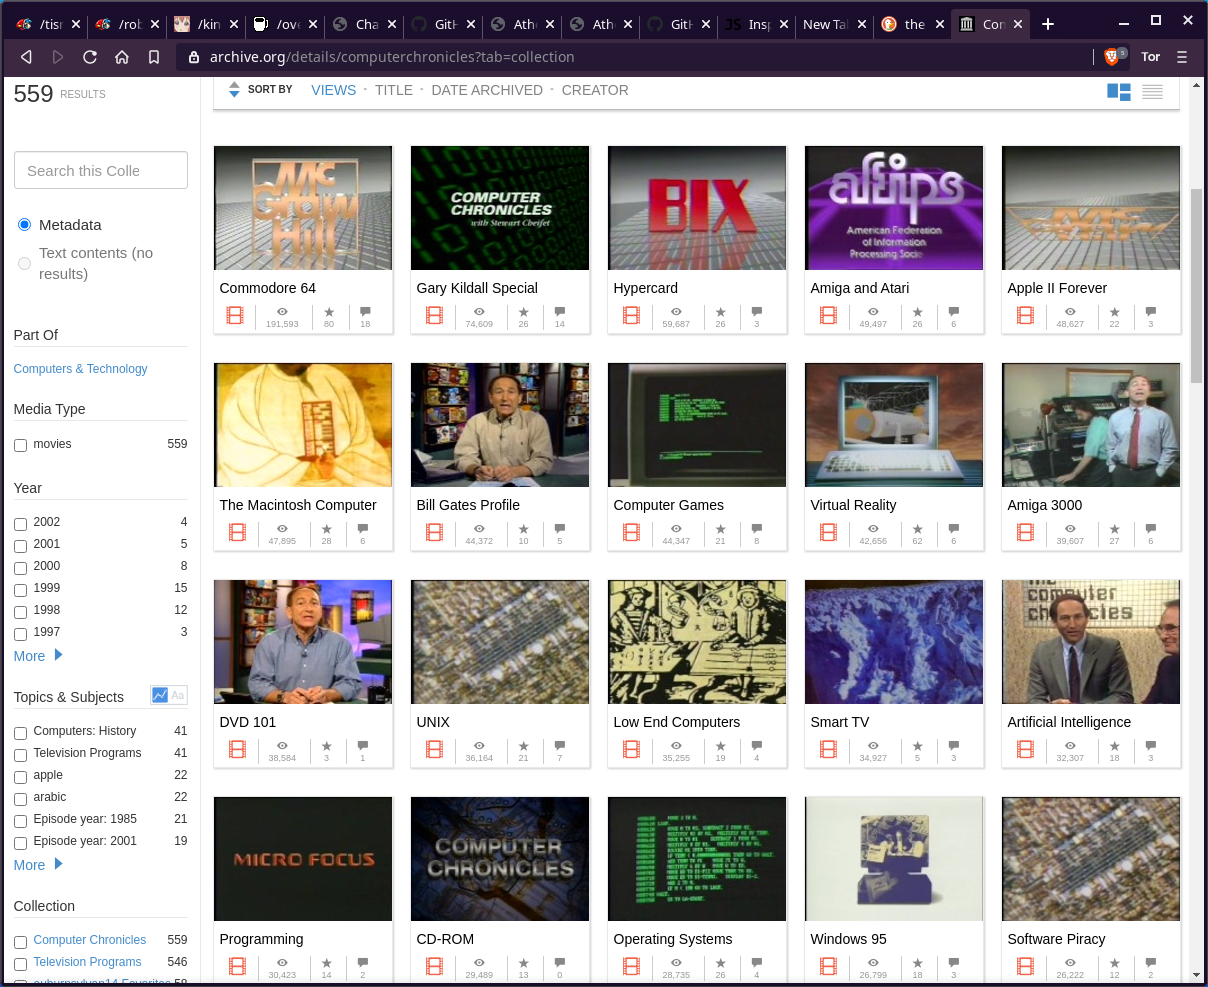
Task: Show topics chart view icon
Action: [x=159, y=695]
